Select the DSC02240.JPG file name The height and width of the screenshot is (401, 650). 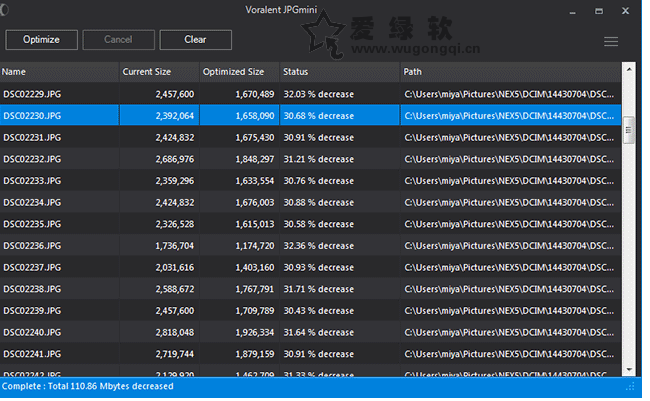coord(32,332)
